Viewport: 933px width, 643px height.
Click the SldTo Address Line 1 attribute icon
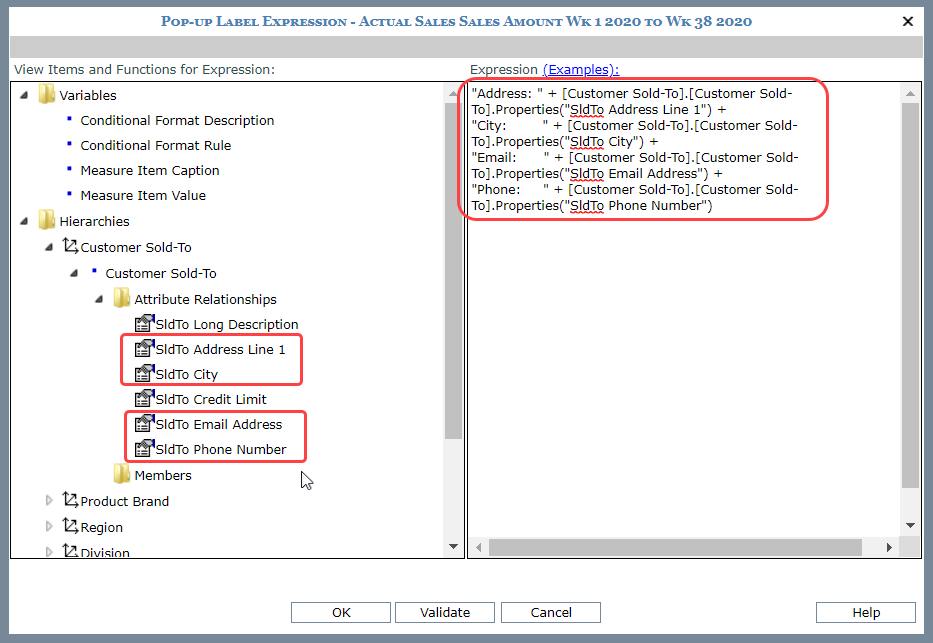pos(143,349)
